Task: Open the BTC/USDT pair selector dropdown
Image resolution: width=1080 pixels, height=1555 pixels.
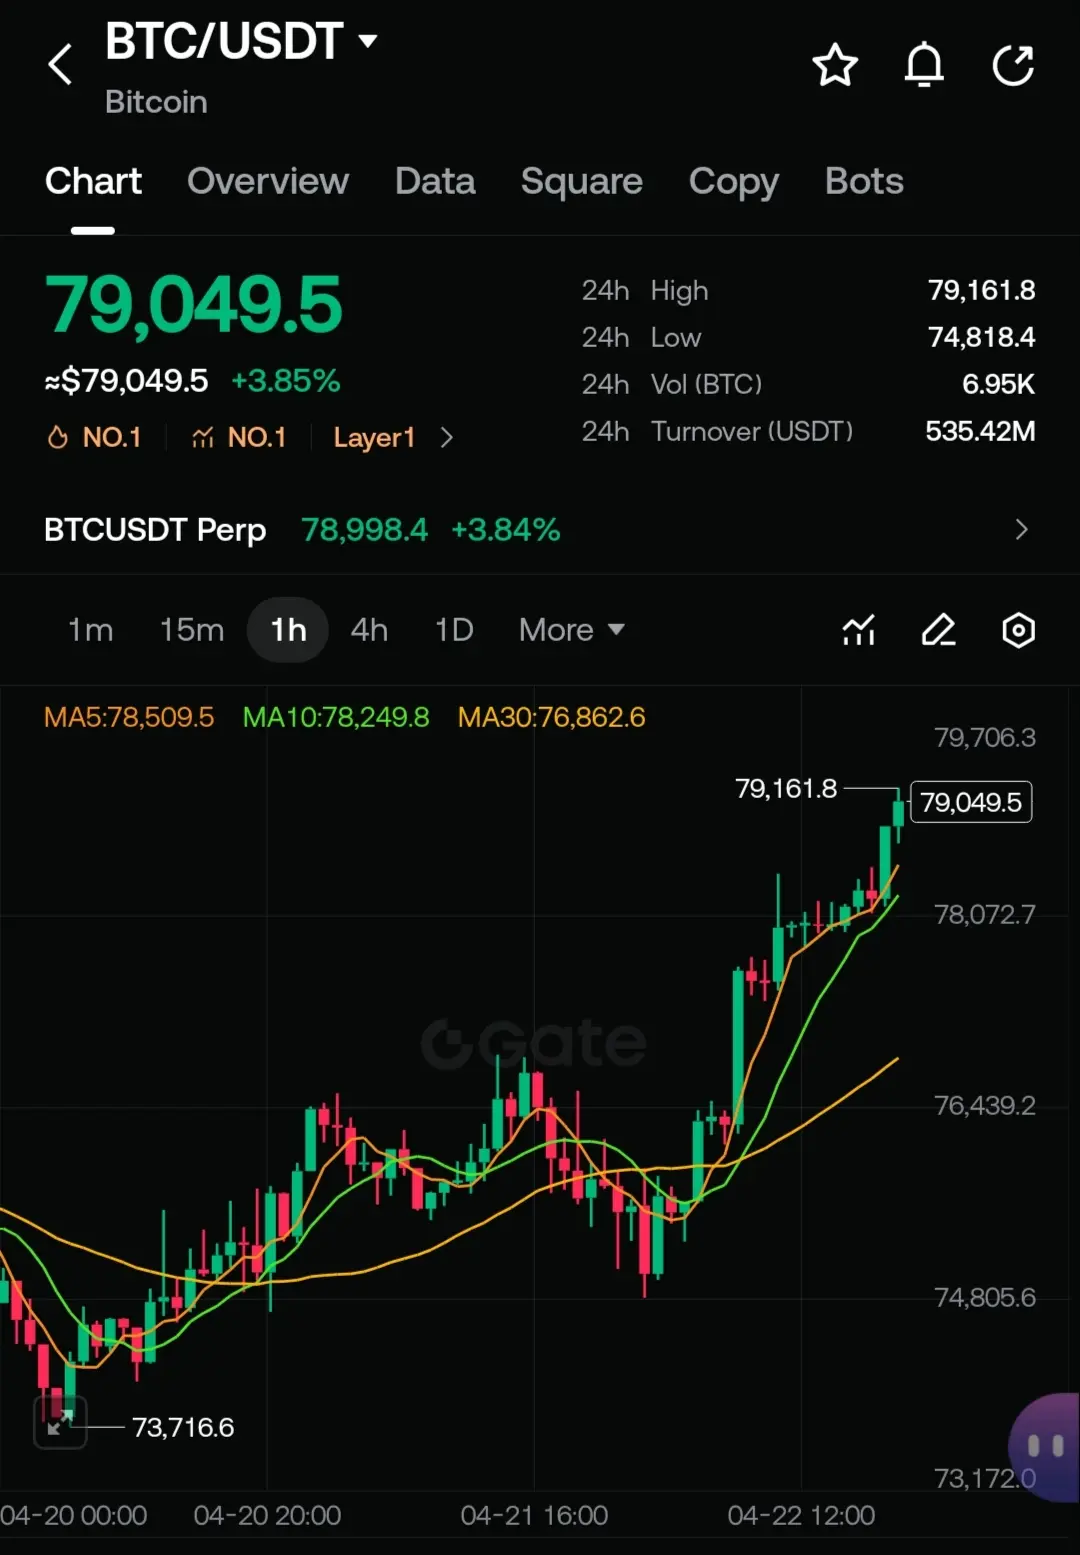Action: [x=241, y=42]
